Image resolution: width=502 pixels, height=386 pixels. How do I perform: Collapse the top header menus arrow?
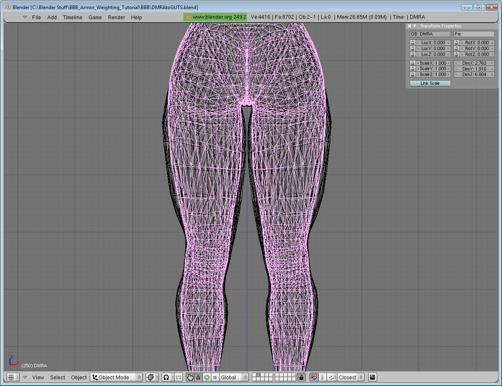point(25,17)
